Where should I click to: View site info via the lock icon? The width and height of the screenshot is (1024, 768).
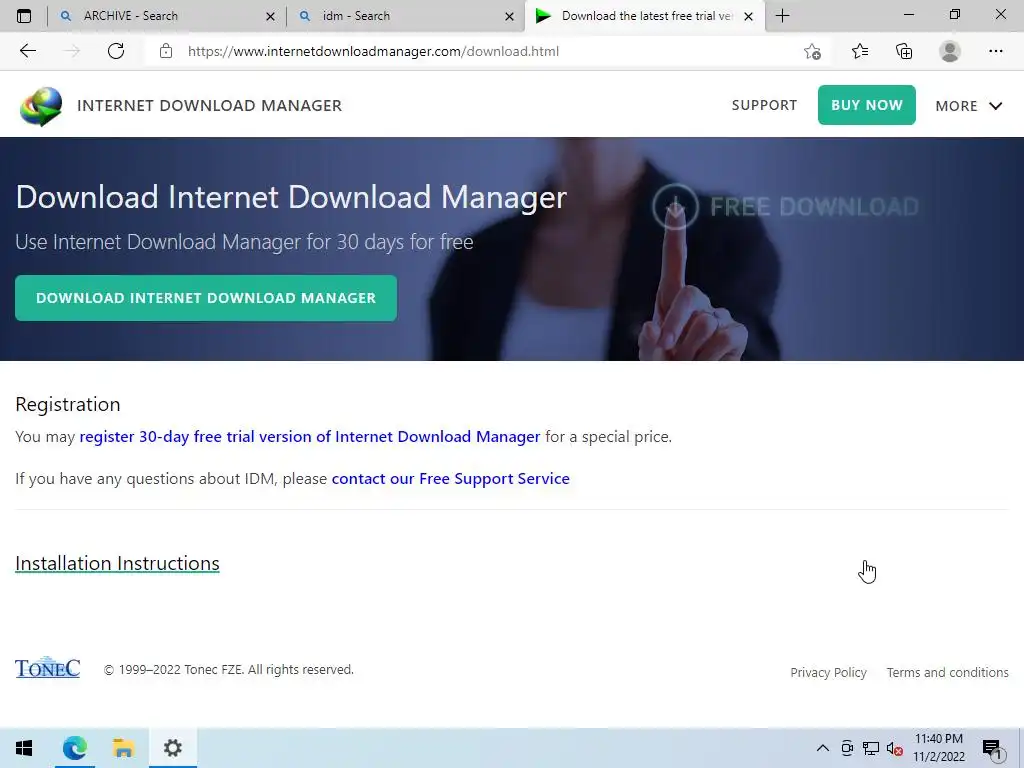tap(166, 51)
